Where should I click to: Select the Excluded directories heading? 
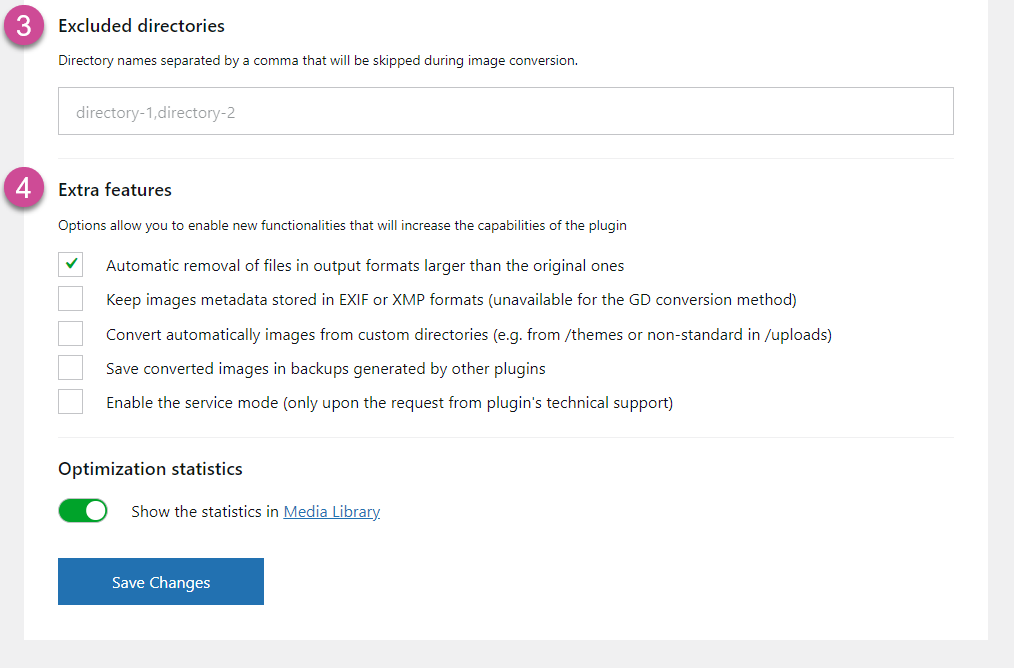pyautogui.click(x=142, y=26)
